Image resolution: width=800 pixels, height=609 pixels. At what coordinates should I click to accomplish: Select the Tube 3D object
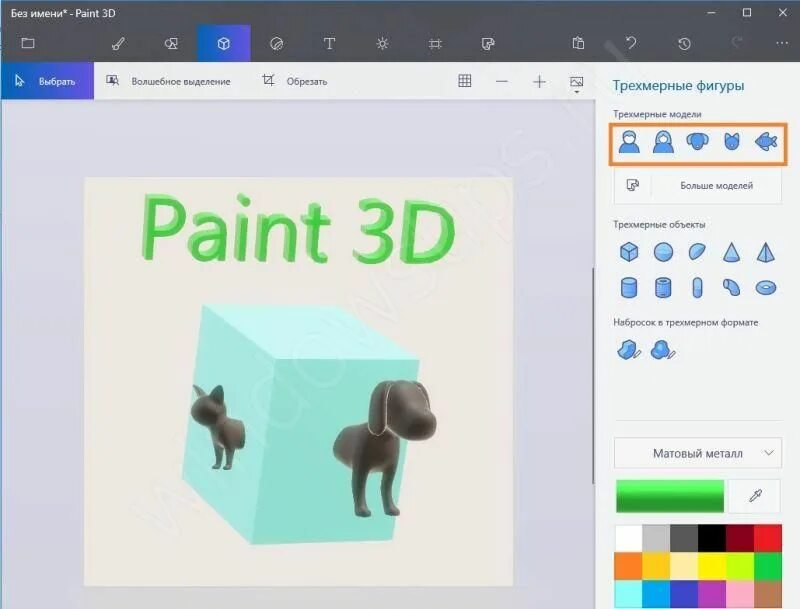point(663,287)
